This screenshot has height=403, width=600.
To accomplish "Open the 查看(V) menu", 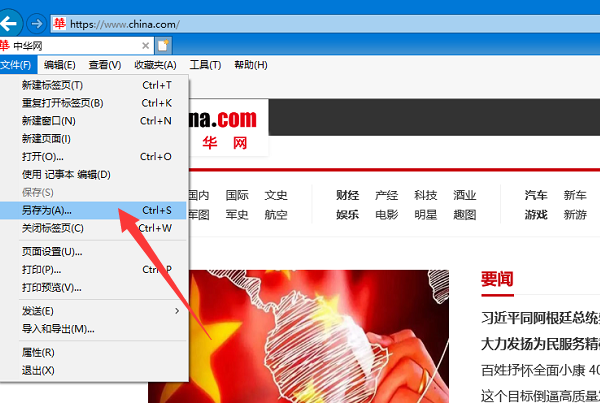I will click(x=105, y=65).
